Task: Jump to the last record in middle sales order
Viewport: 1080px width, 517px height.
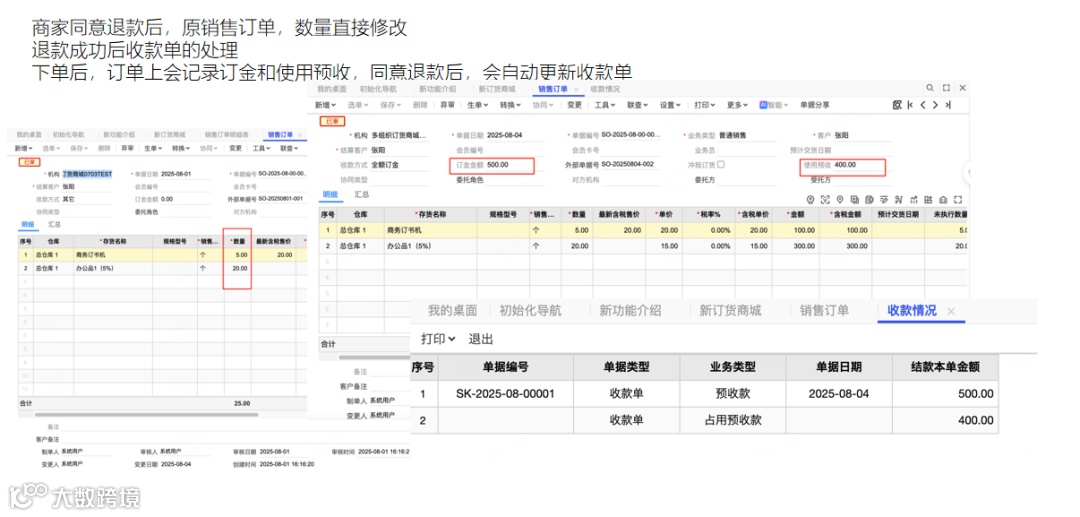Action: [x=948, y=105]
